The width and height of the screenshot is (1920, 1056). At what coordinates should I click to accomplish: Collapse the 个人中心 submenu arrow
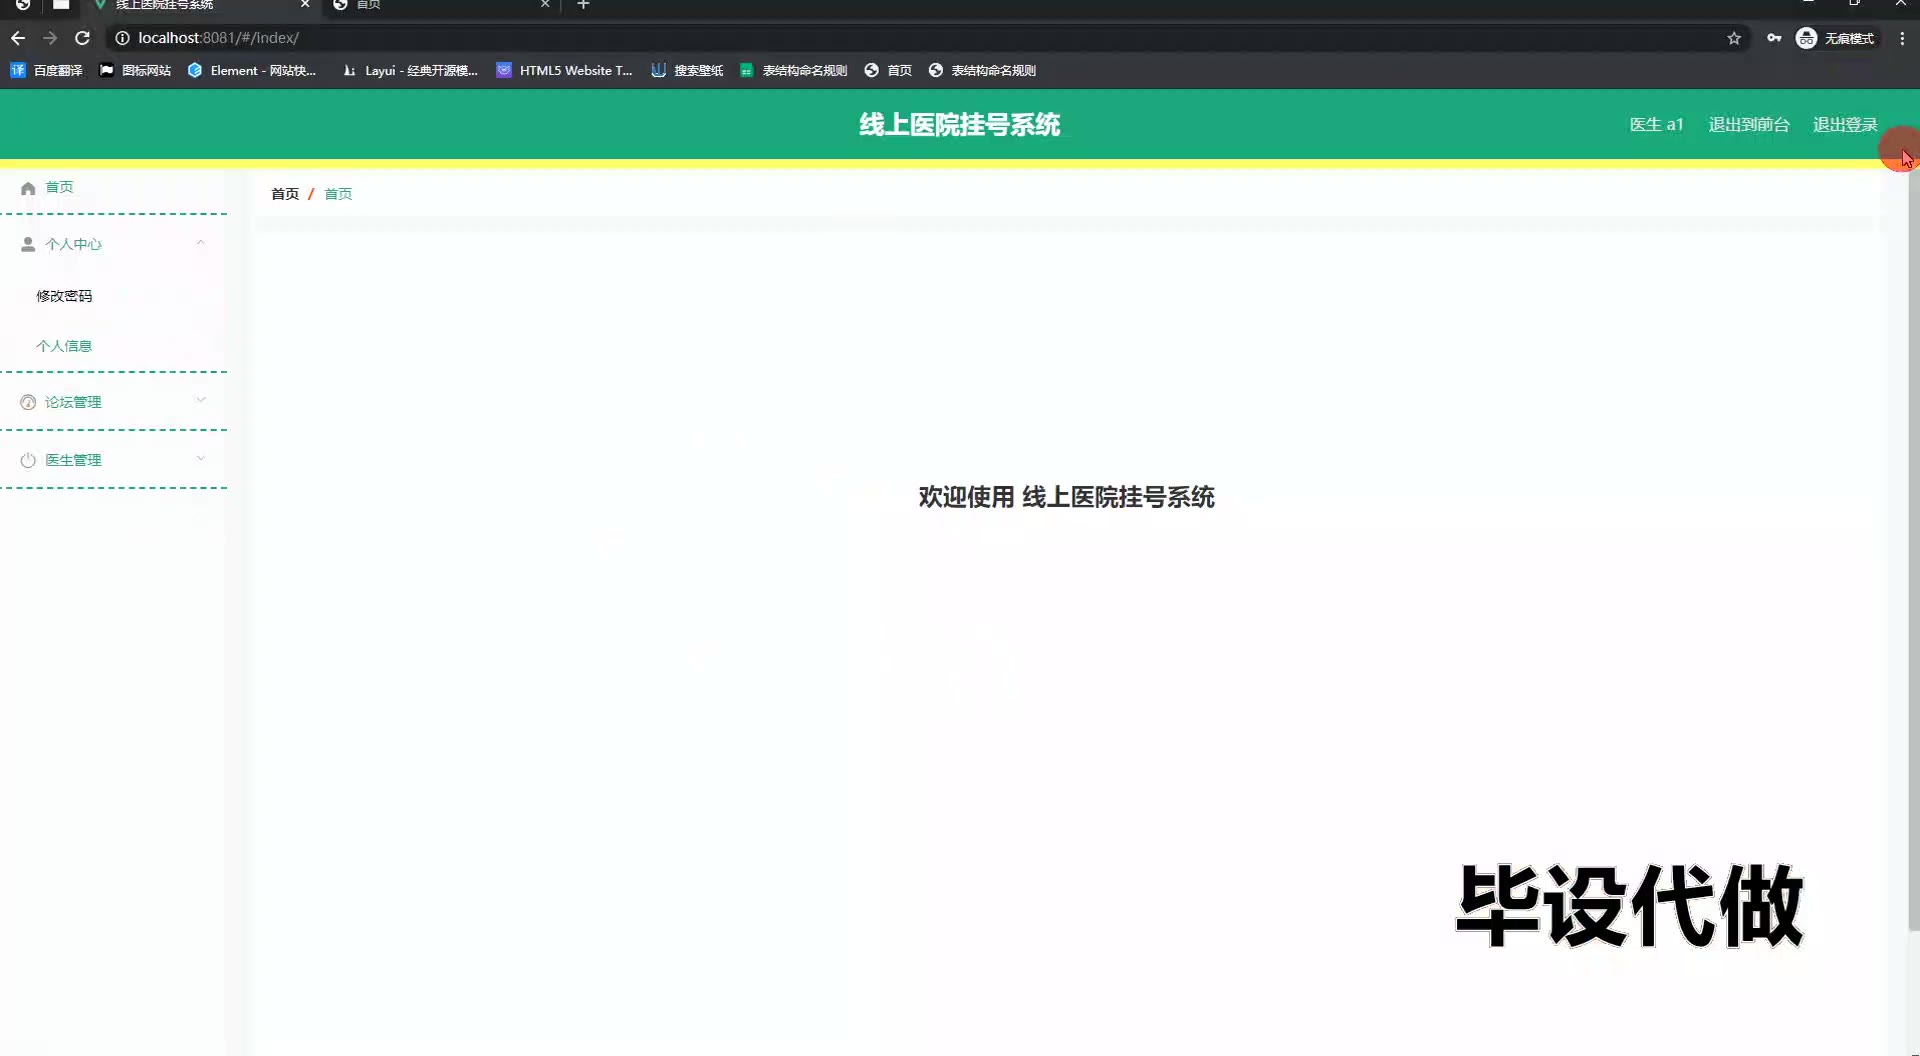pyautogui.click(x=201, y=243)
